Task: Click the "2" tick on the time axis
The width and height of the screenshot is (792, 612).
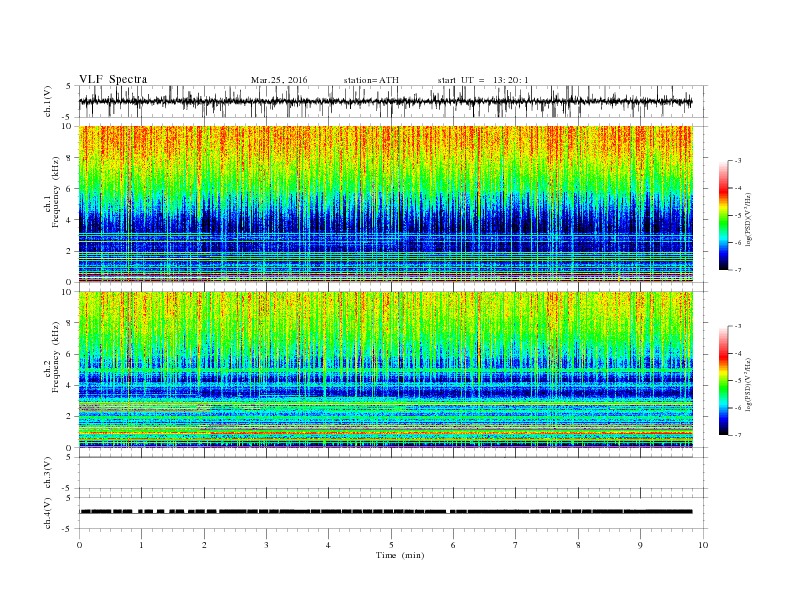Action: point(204,545)
